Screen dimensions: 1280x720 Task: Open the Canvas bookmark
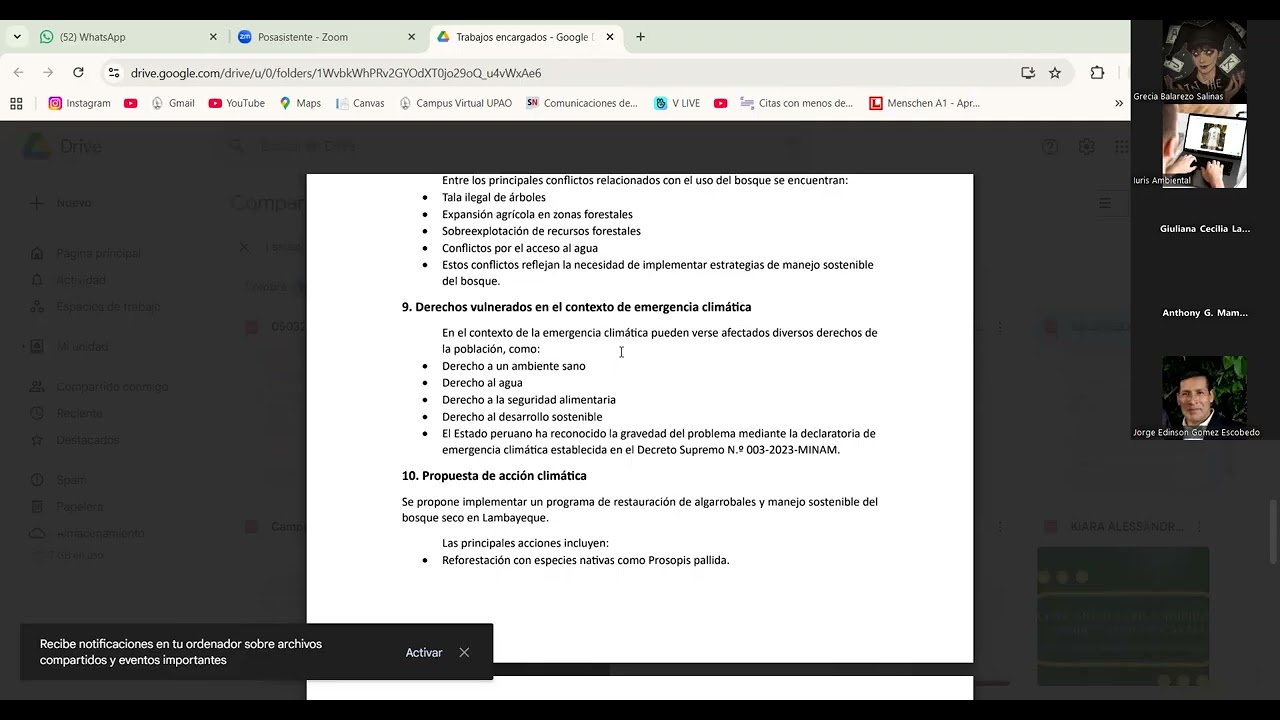point(360,103)
